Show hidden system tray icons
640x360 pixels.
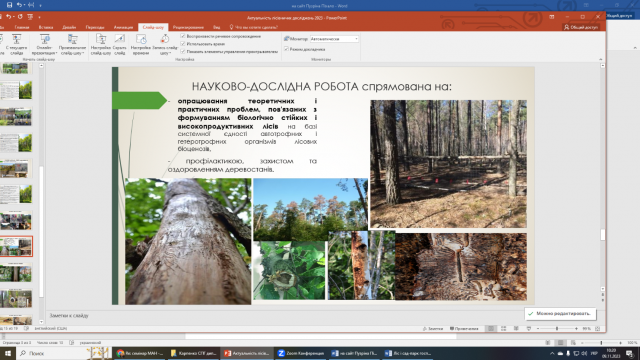[552, 353]
